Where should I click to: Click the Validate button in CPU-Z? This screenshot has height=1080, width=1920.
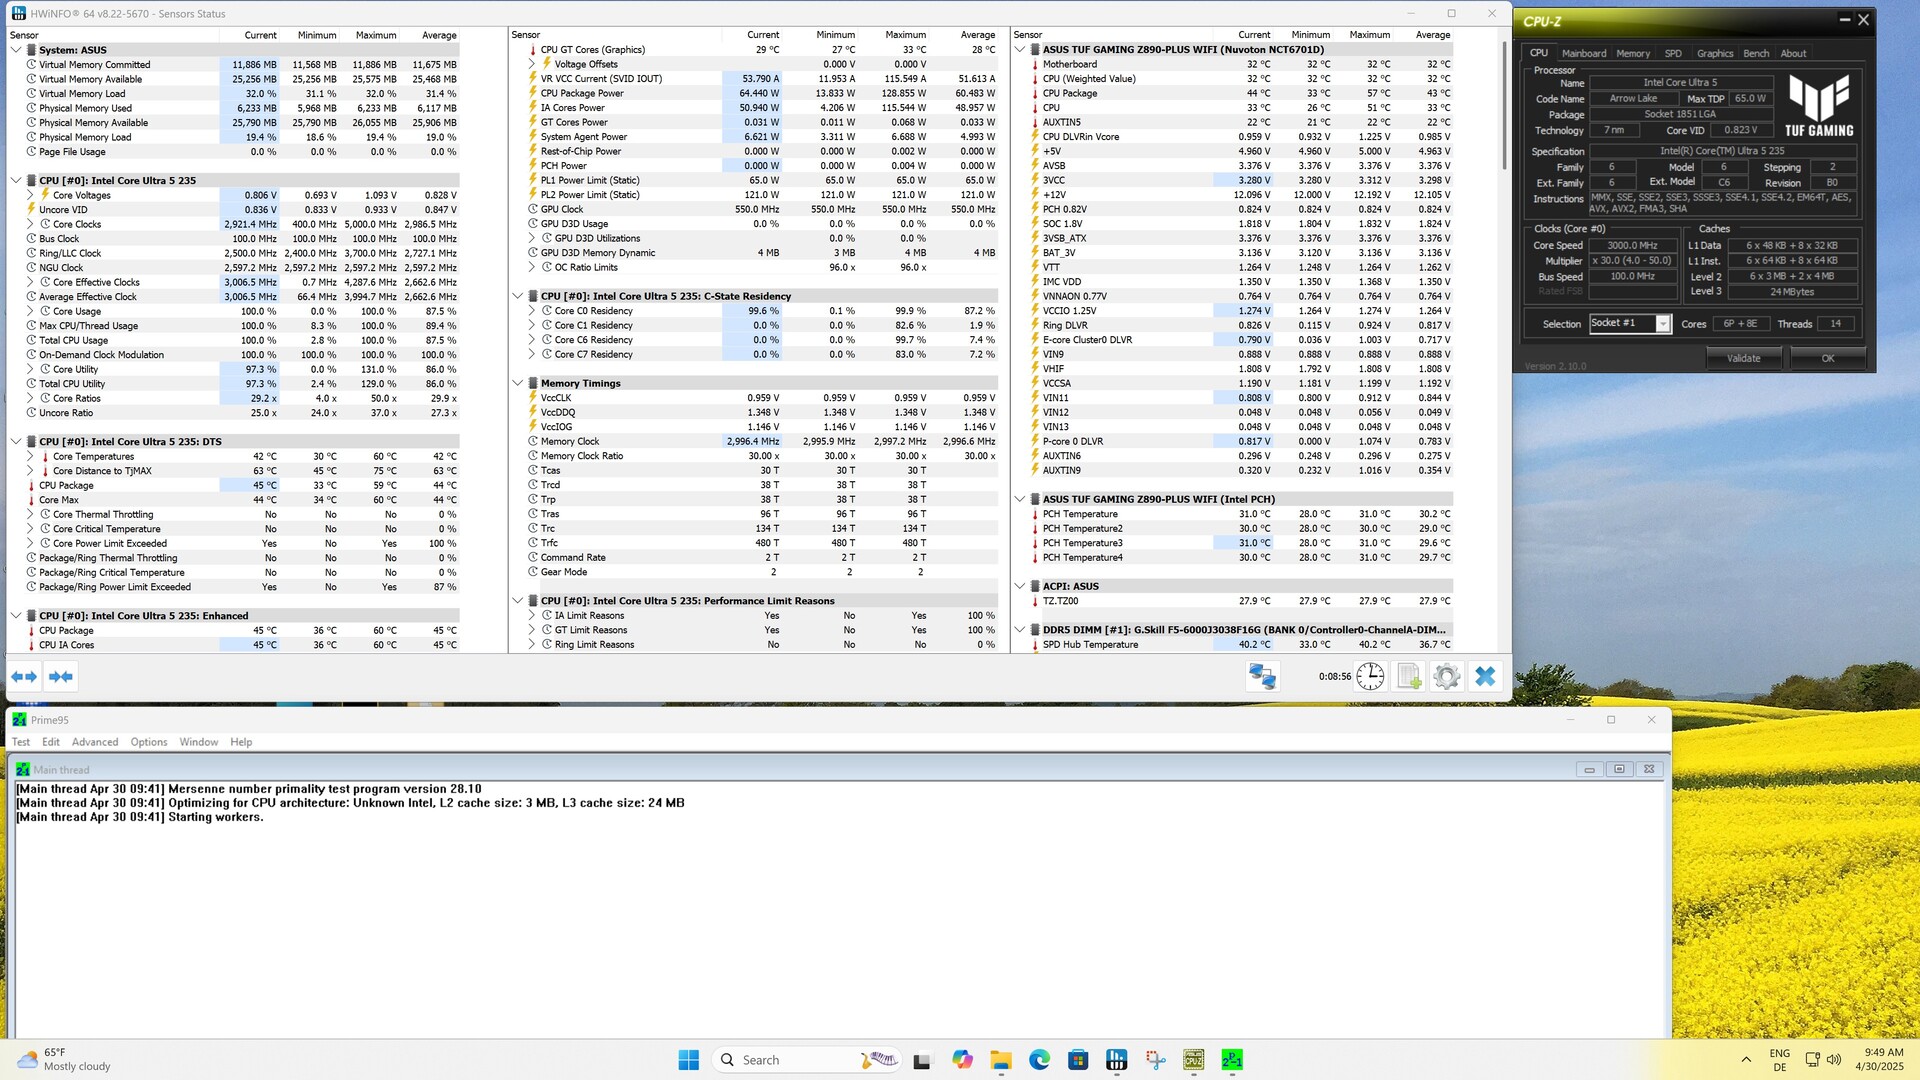click(x=1743, y=358)
